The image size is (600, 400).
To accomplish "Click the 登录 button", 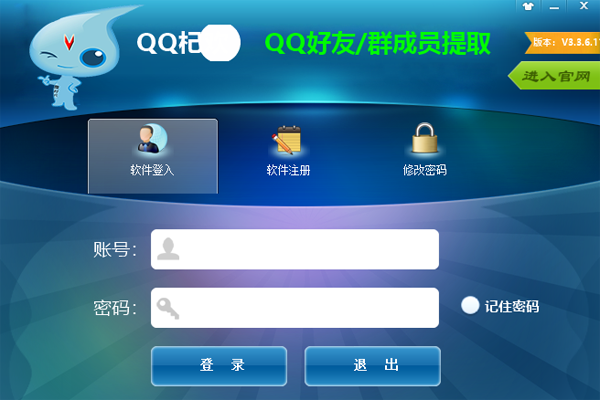I will 219,366.
